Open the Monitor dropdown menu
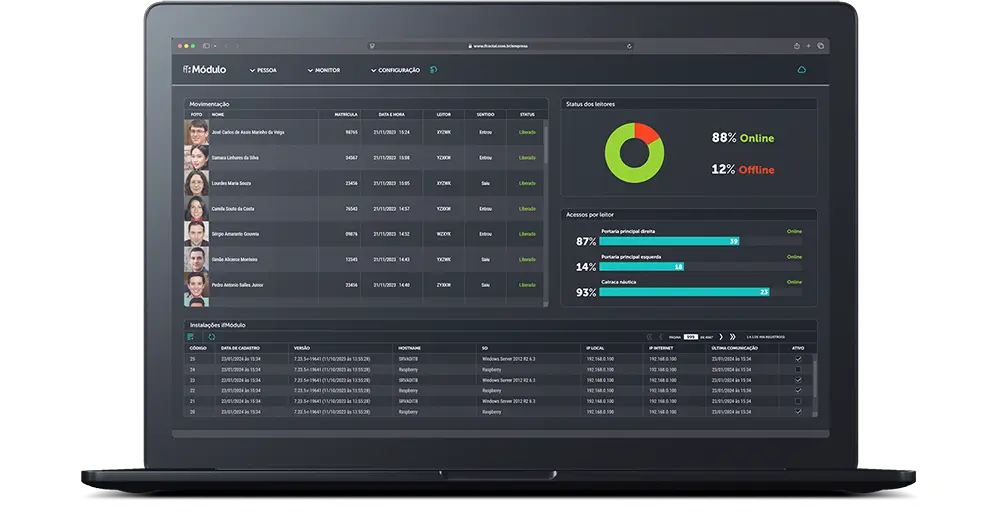This screenshot has width=1000, height=525. coord(324,71)
